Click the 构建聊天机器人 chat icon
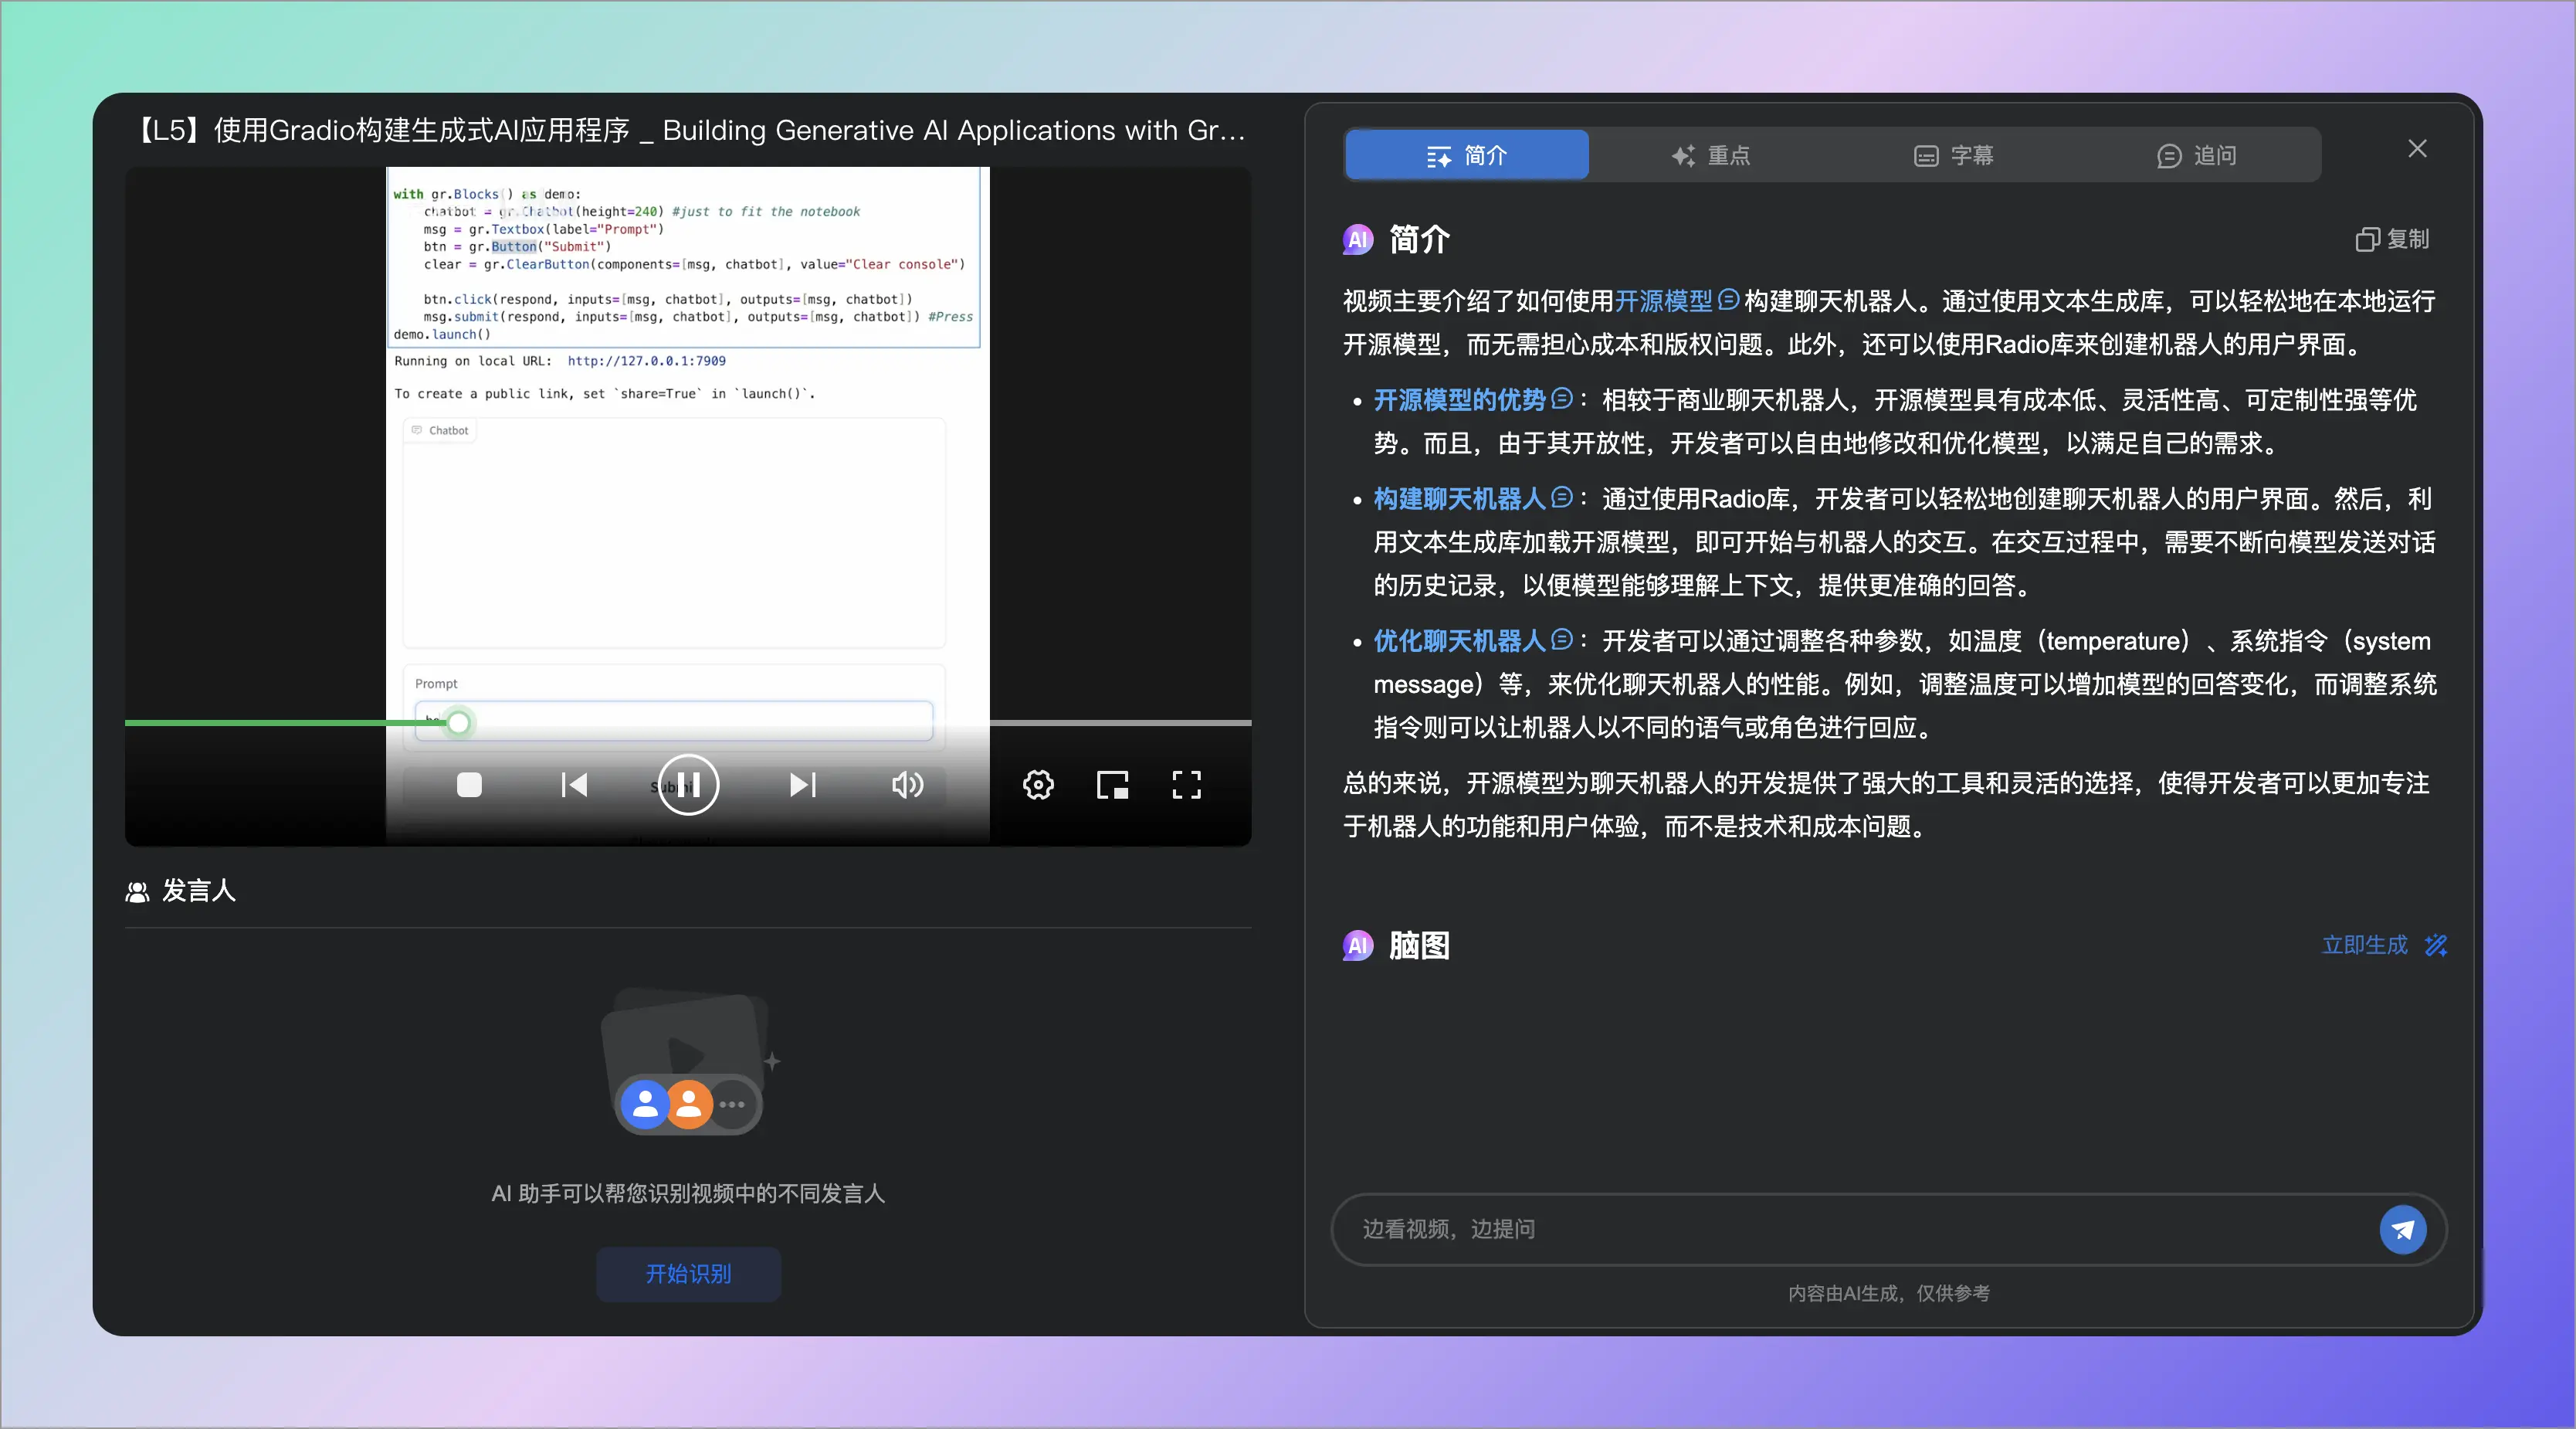The height and width of the screenshot is (1429, 2576). pos(1561,497)
